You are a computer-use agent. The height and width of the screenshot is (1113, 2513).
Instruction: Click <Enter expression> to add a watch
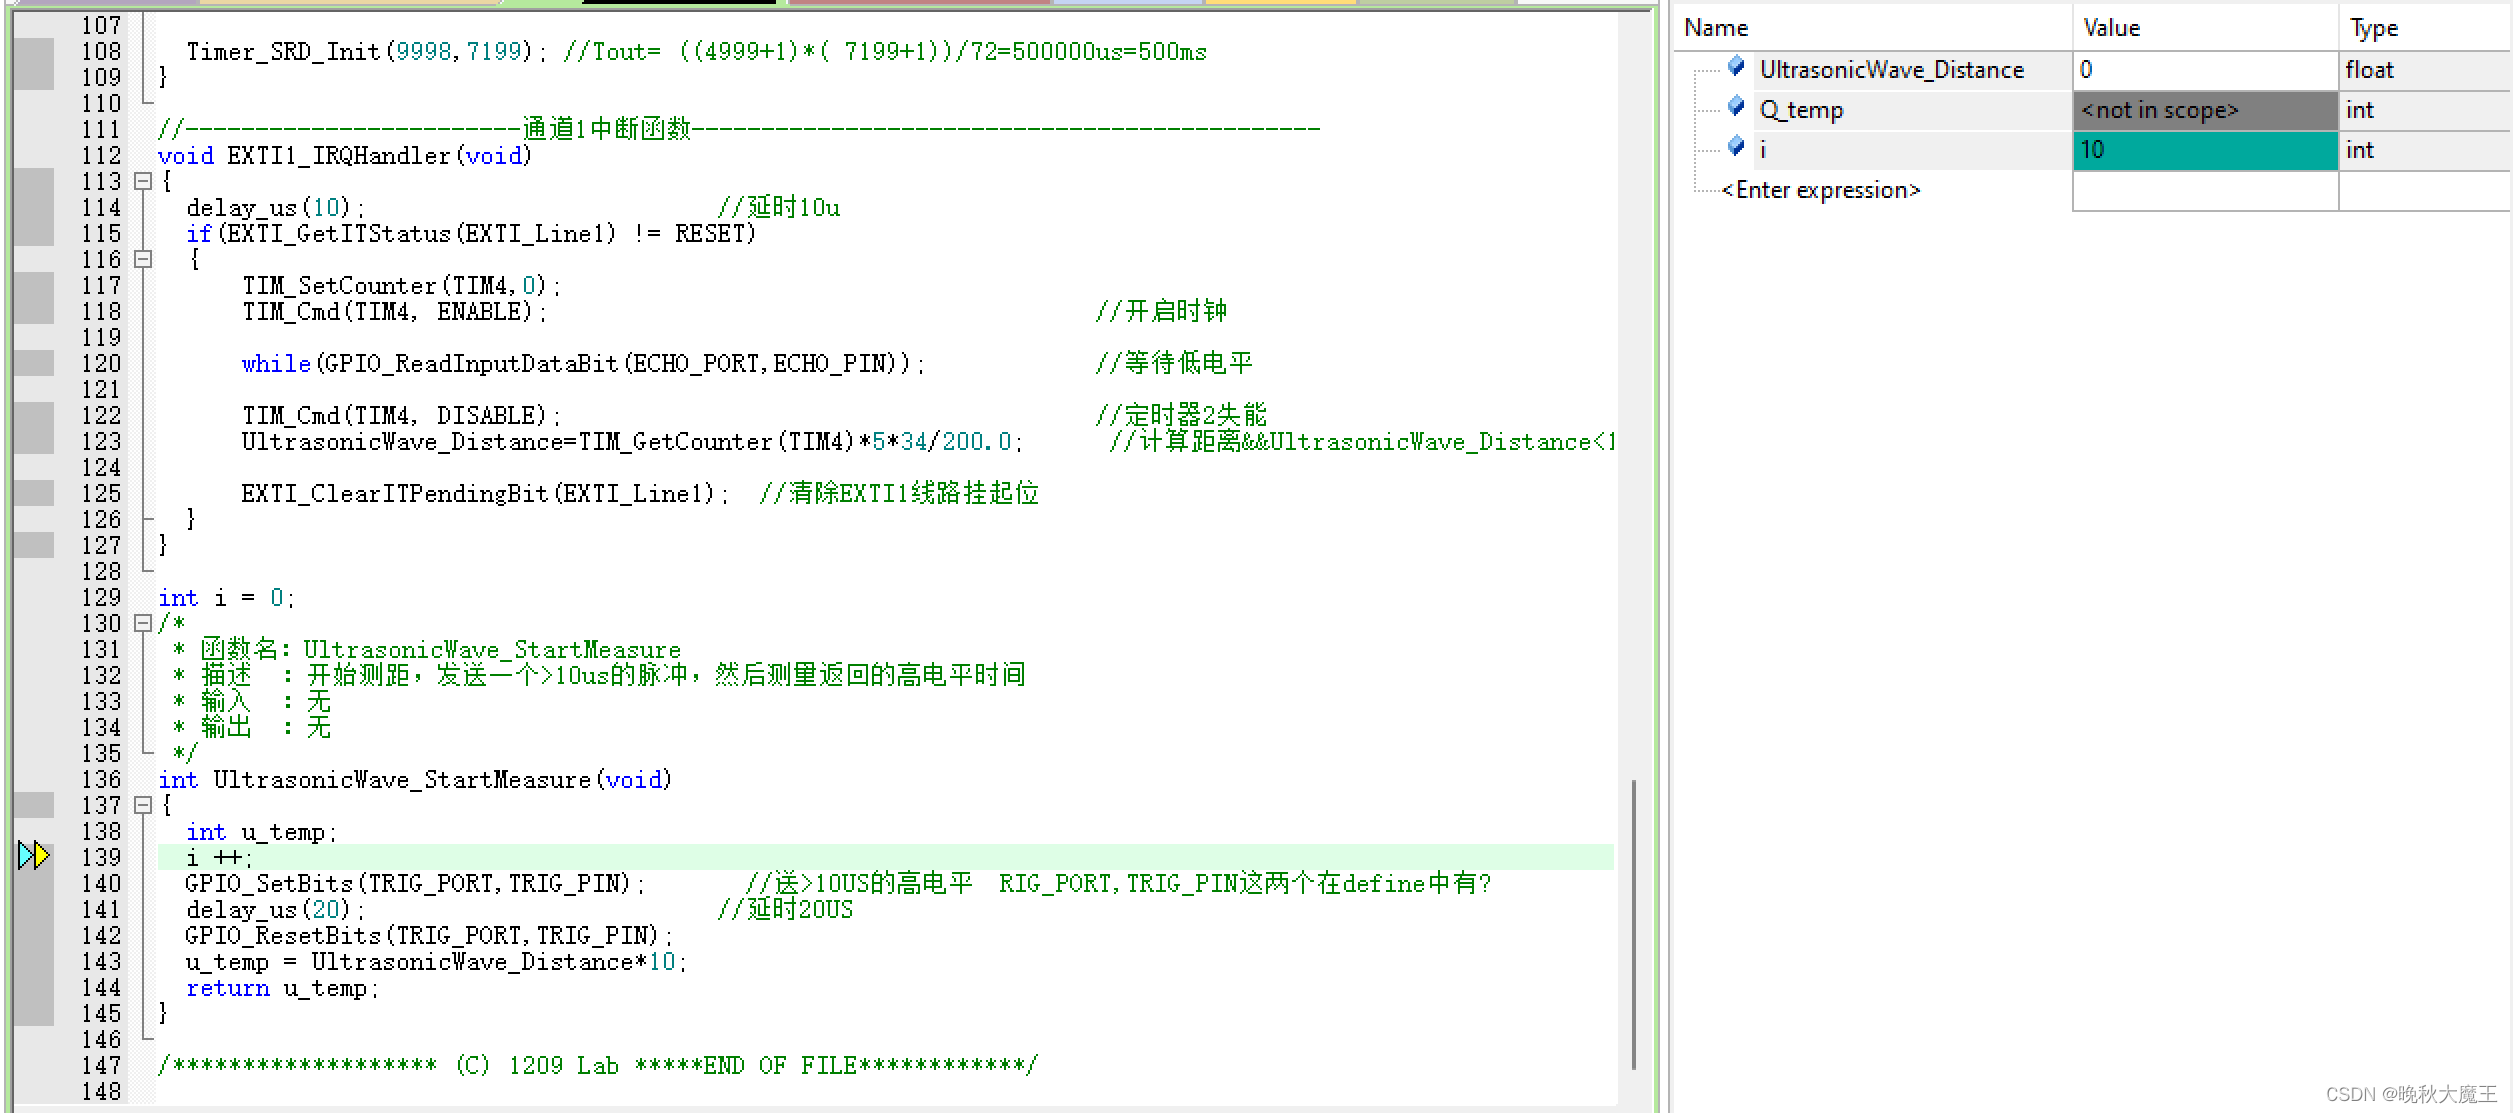tap(1820, 189)
